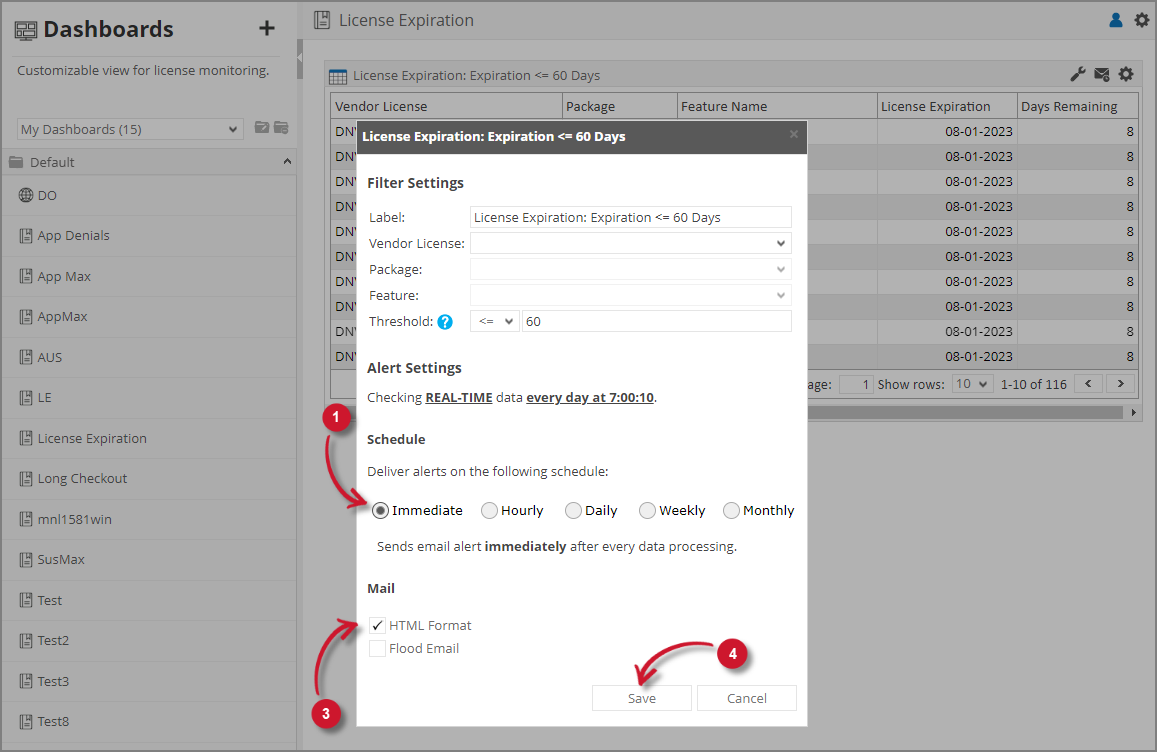Screen dimensions: 1157x752
Task: Open the LE dashboard
Action: point(149,398)
